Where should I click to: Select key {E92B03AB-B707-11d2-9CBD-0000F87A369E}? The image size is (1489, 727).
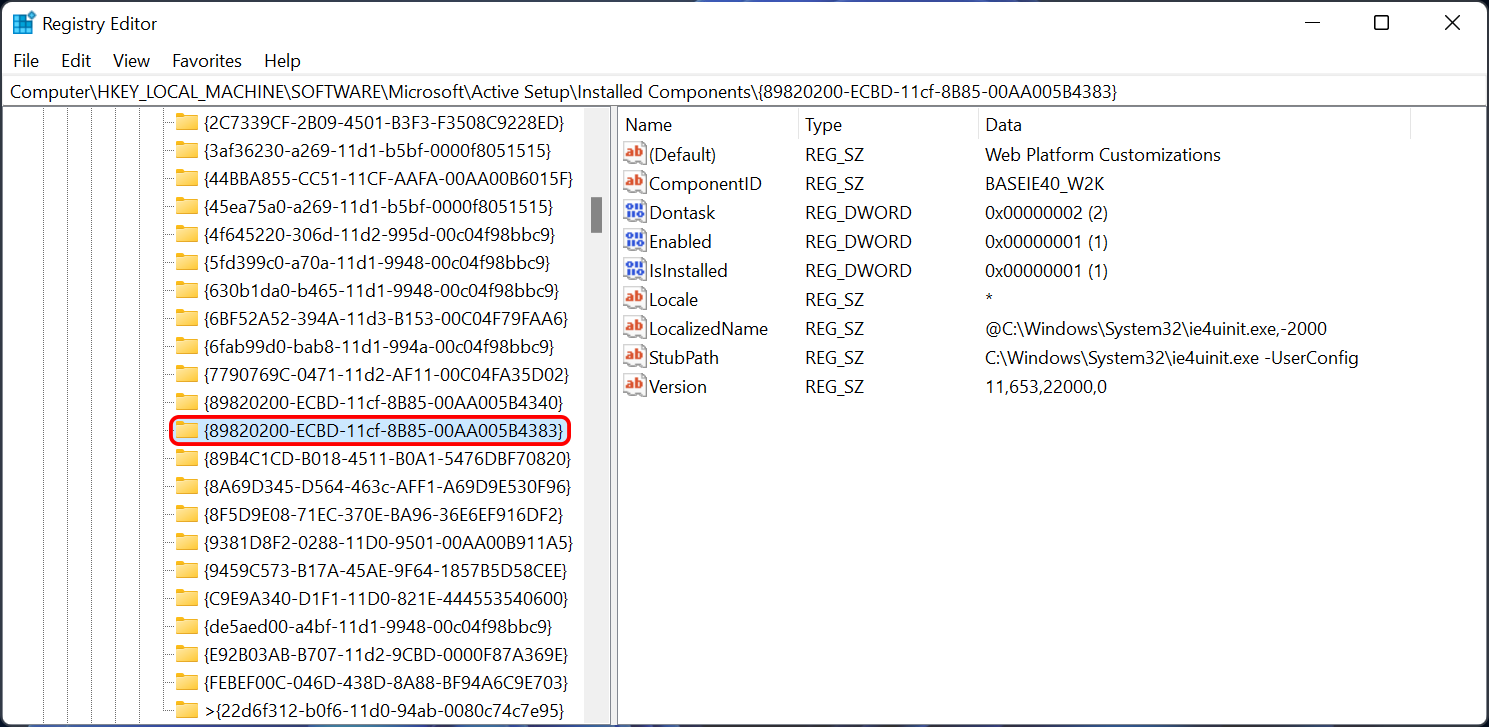tap(385, 655)
